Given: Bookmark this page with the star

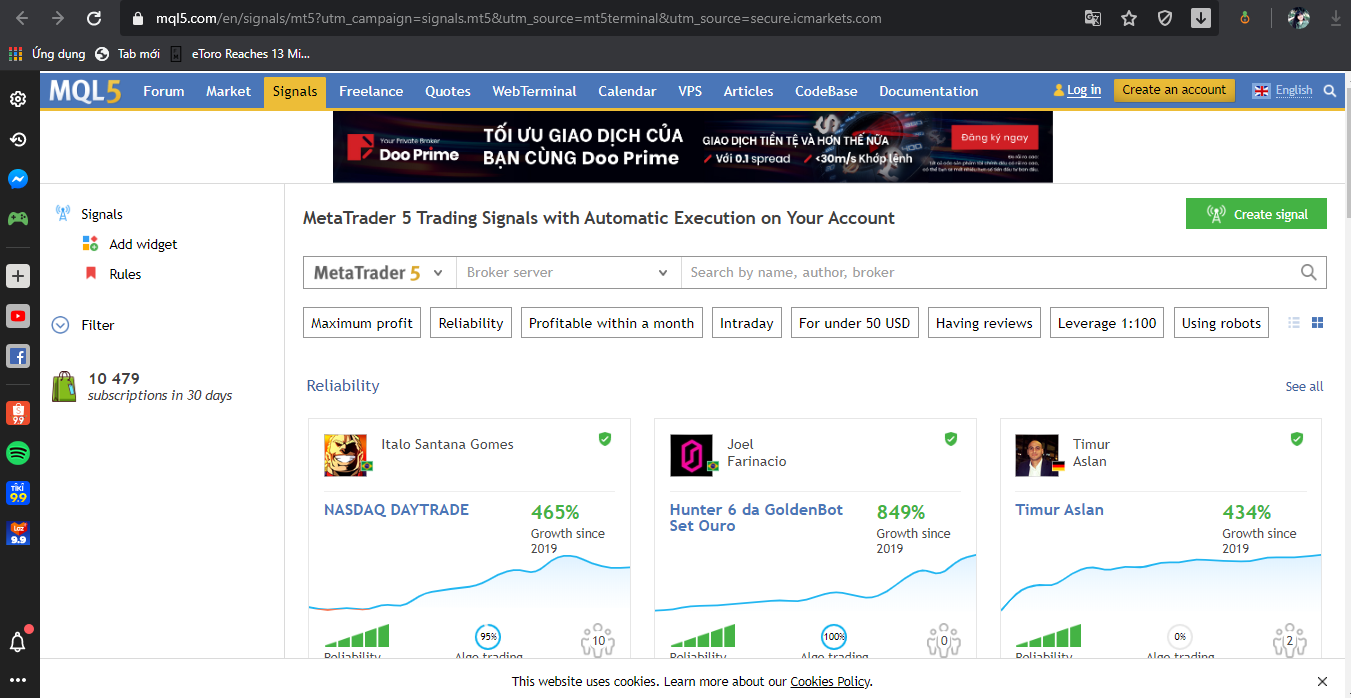Looking at the screenshot, I should [x=1129, y=18].
